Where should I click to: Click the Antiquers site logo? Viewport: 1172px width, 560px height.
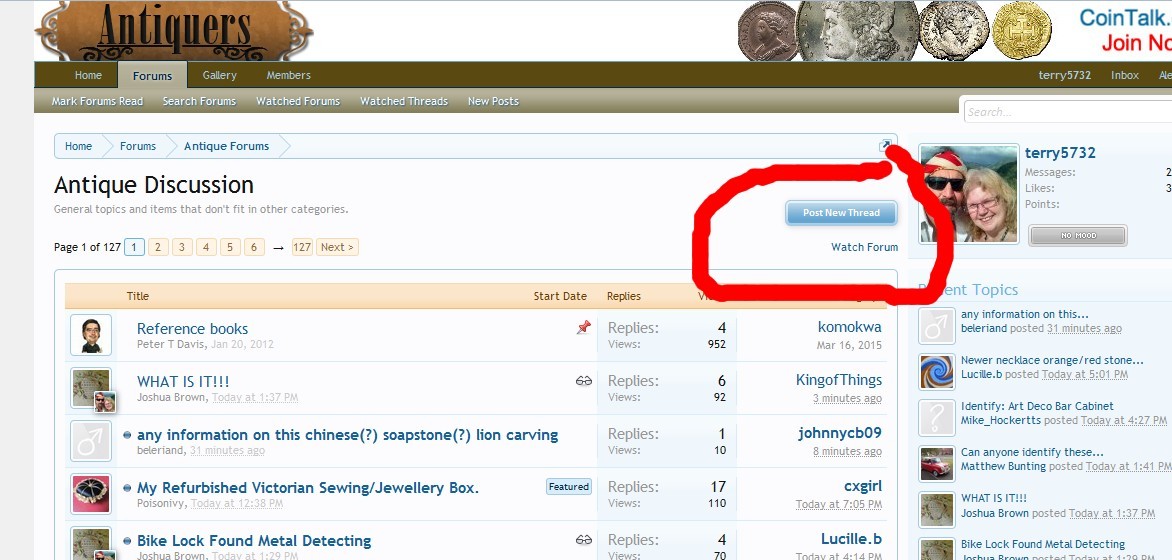[x=174, y=31]
